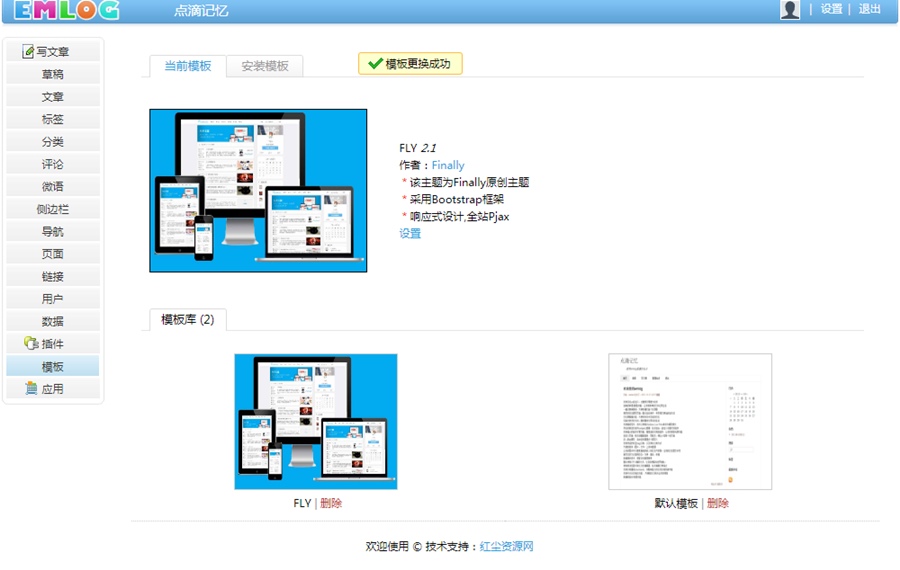900x570 pixels.
Task: Delete the 默认模板 template
Action: pos(717,503)
